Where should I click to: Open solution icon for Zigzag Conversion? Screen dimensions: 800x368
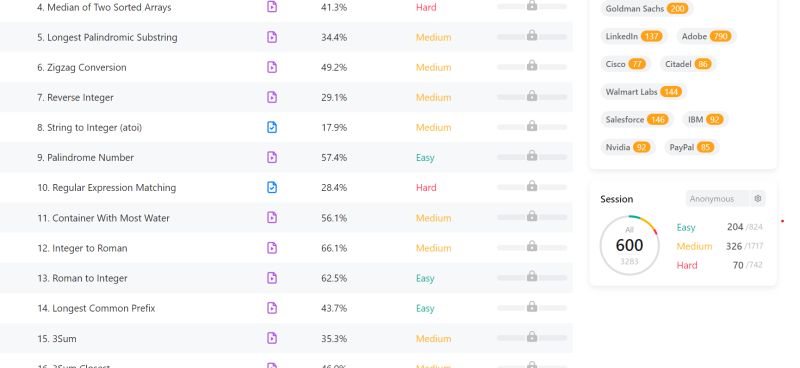pyautogui.click(x=272, y=67)
